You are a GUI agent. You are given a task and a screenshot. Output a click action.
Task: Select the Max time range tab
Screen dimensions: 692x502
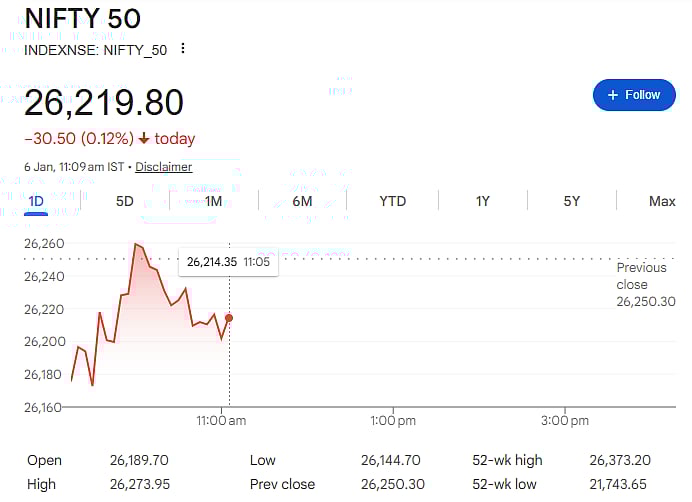point(661,201)
